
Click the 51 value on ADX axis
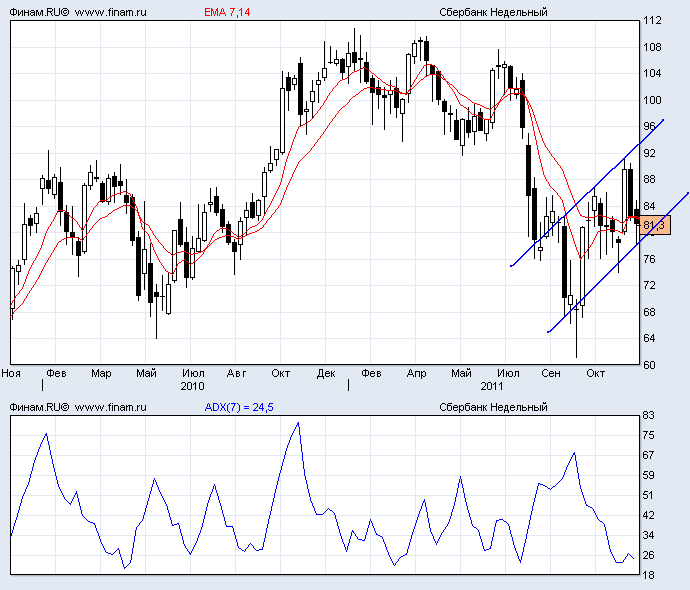pyautogui.click(x=649, y=495)
